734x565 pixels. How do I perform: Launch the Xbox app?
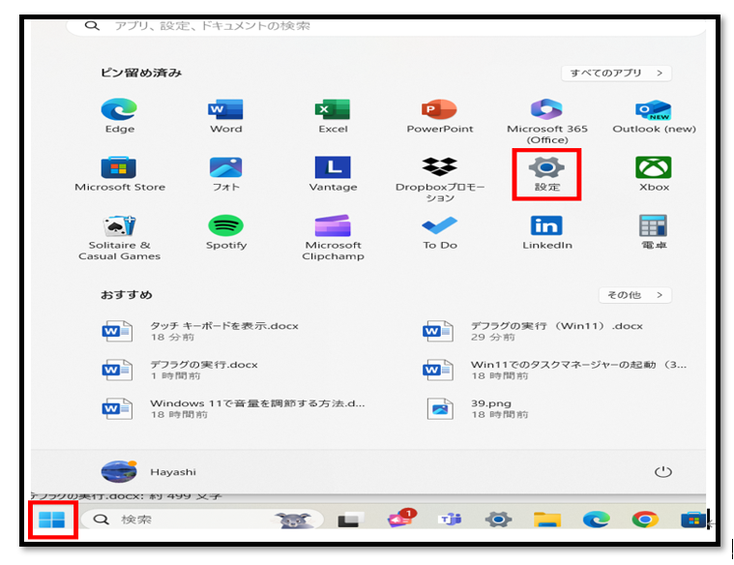(x=654, y=174)
